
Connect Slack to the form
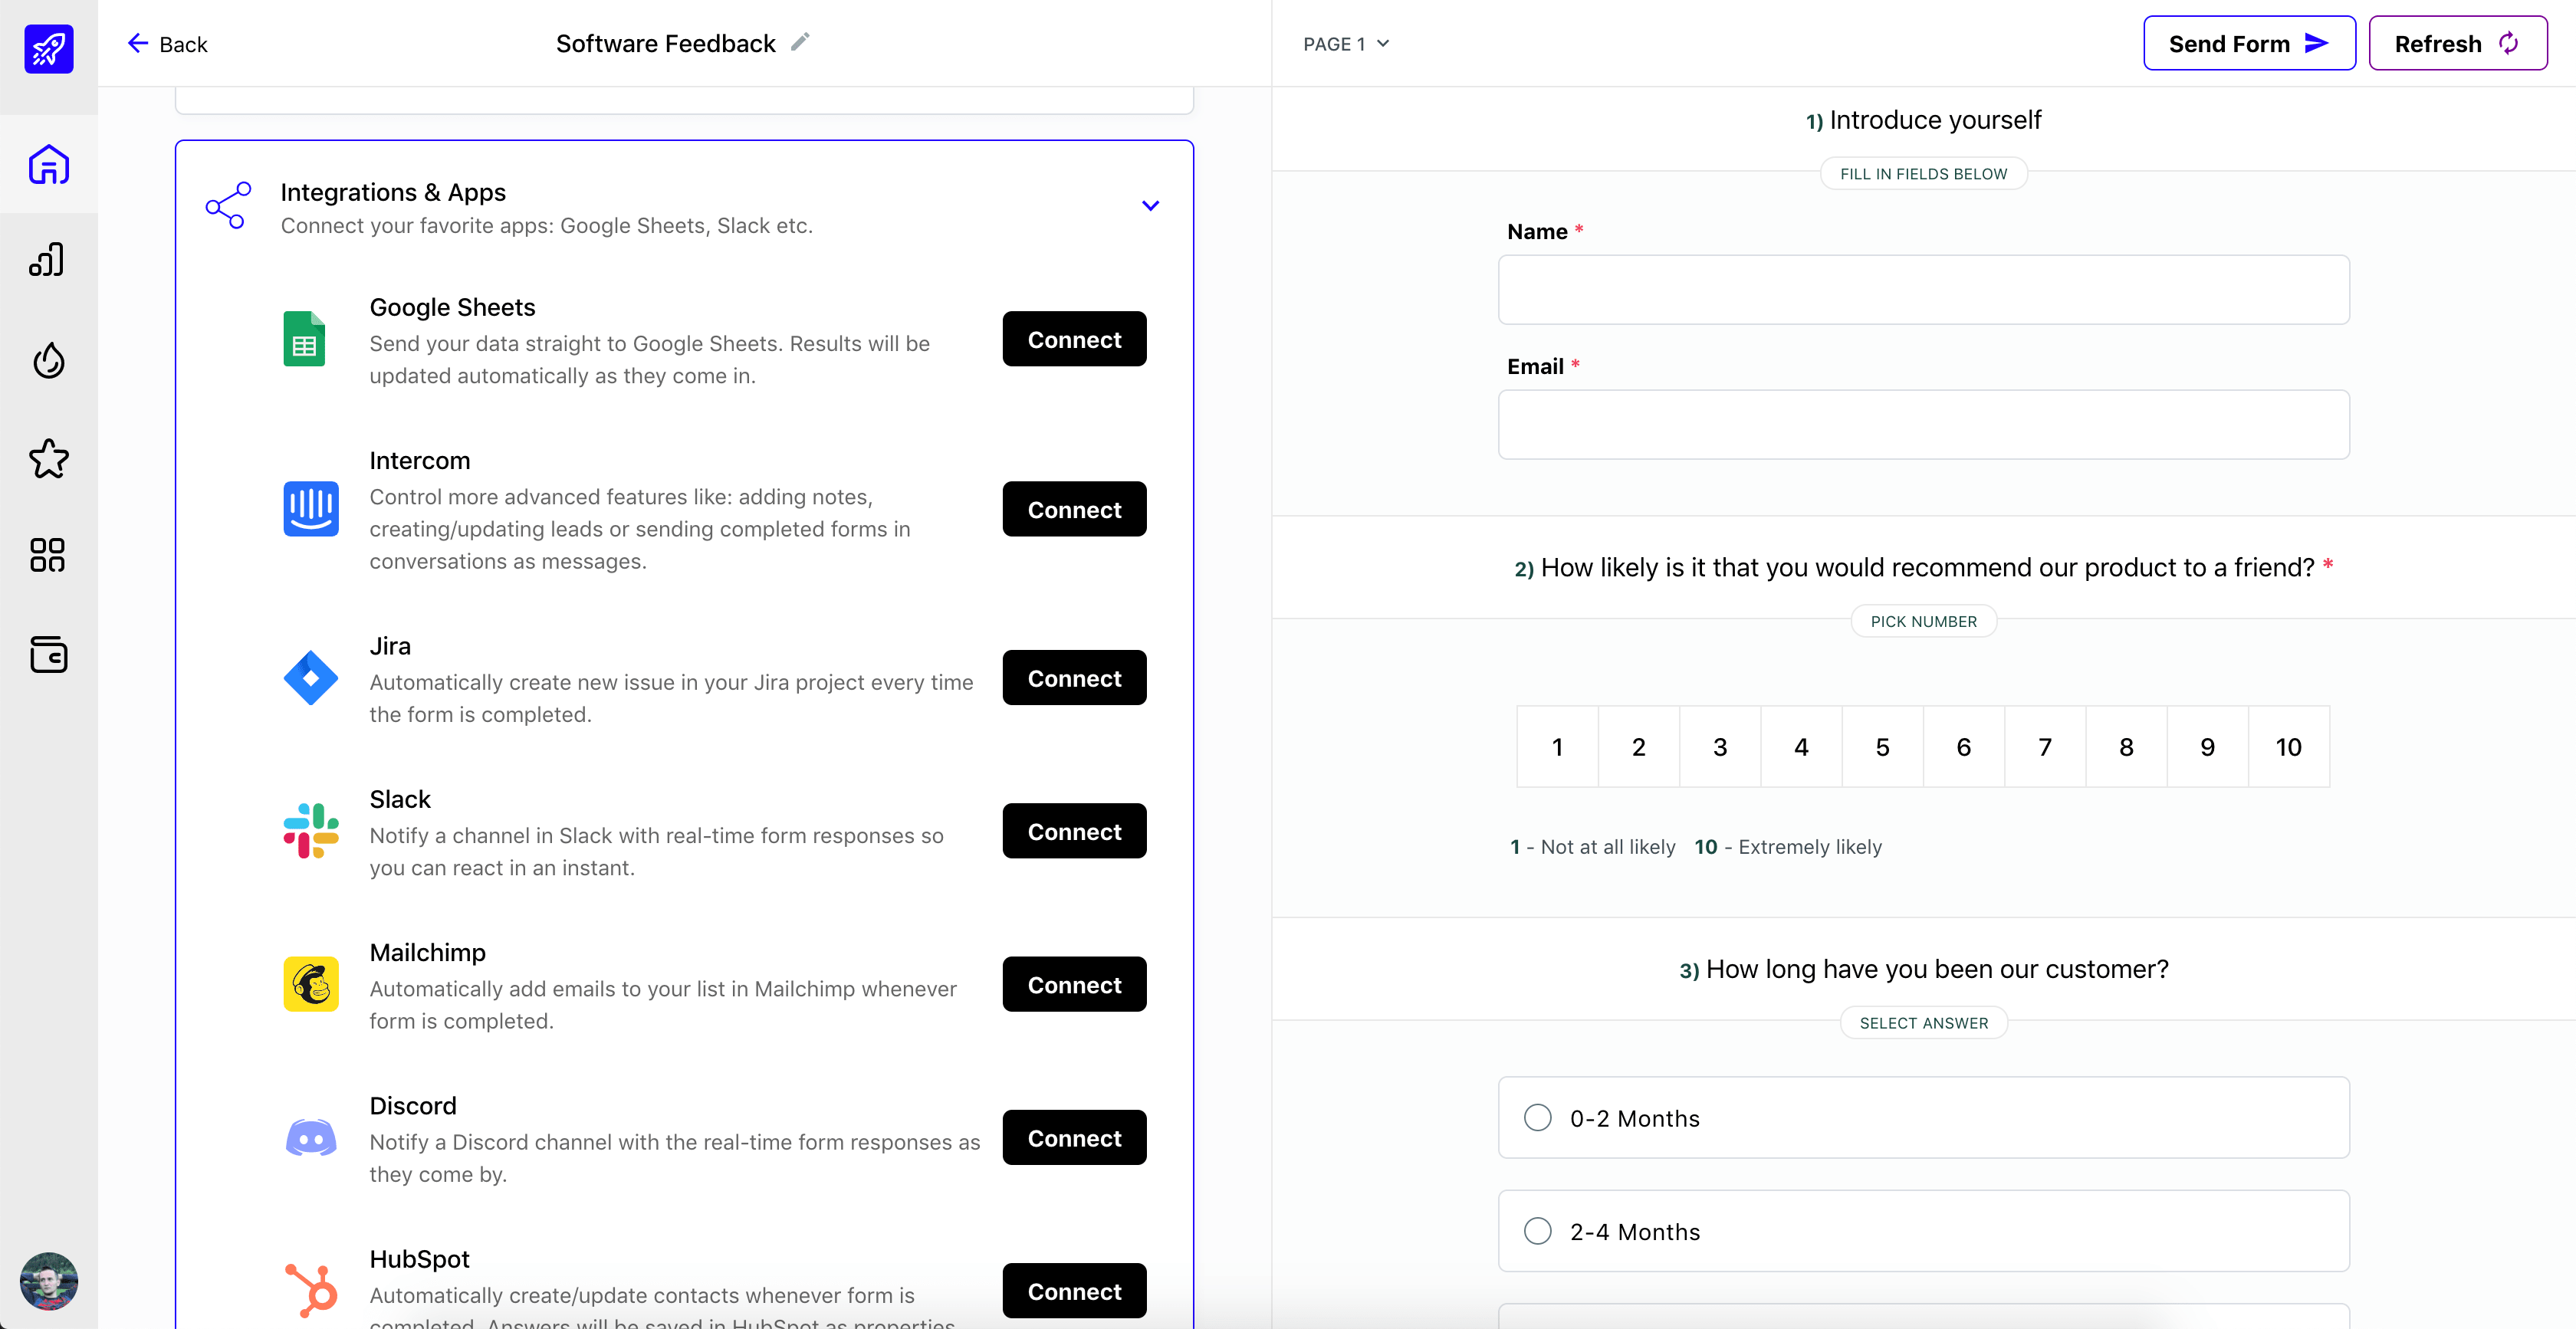pos(1074,831)
